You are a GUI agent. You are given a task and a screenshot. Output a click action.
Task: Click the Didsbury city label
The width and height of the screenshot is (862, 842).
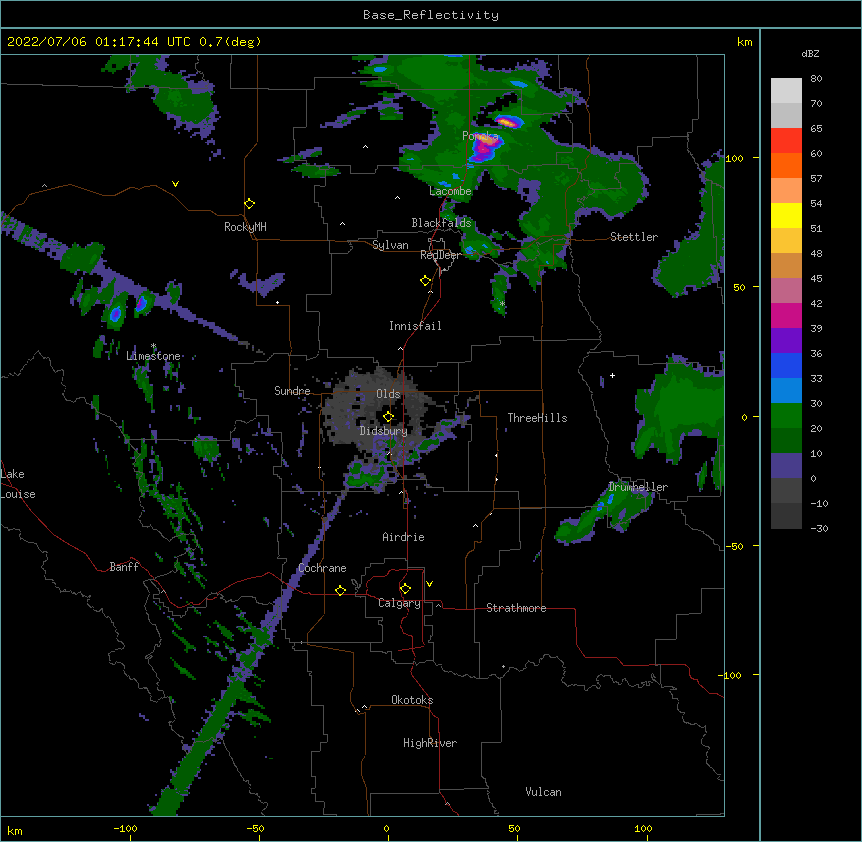(x=384, y=431)
